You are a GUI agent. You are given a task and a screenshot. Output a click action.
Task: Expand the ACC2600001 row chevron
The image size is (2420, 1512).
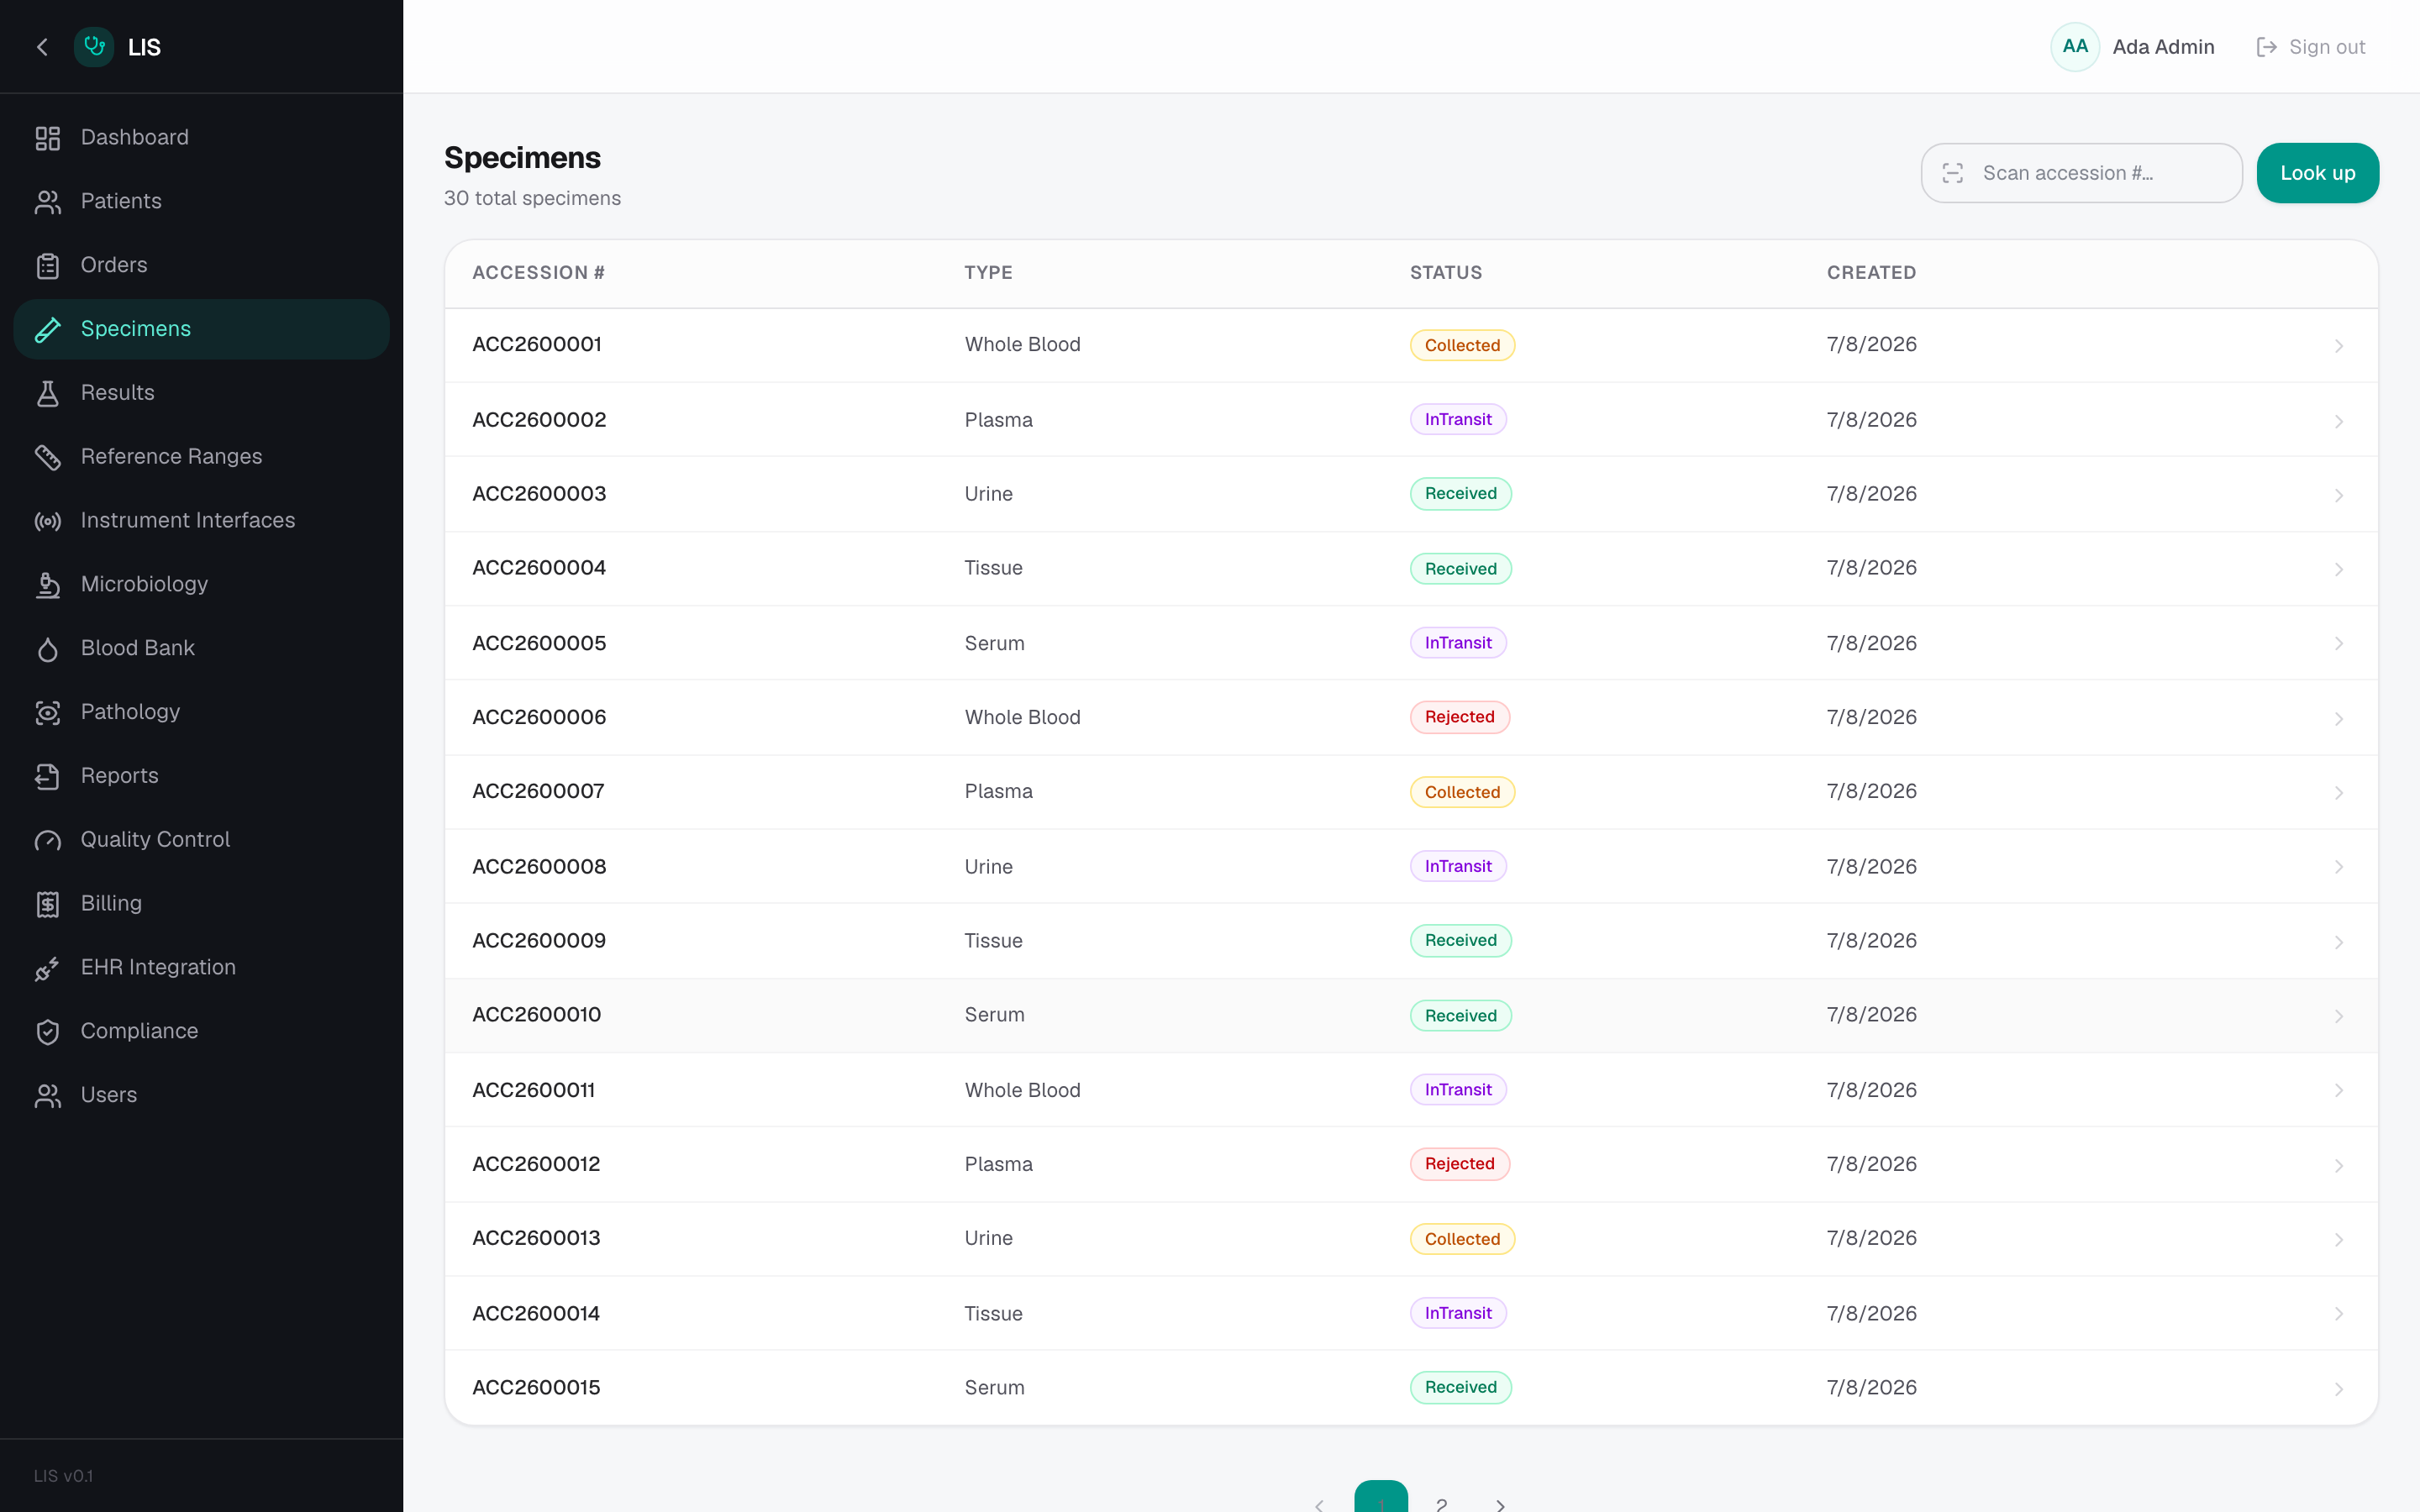2338,346
